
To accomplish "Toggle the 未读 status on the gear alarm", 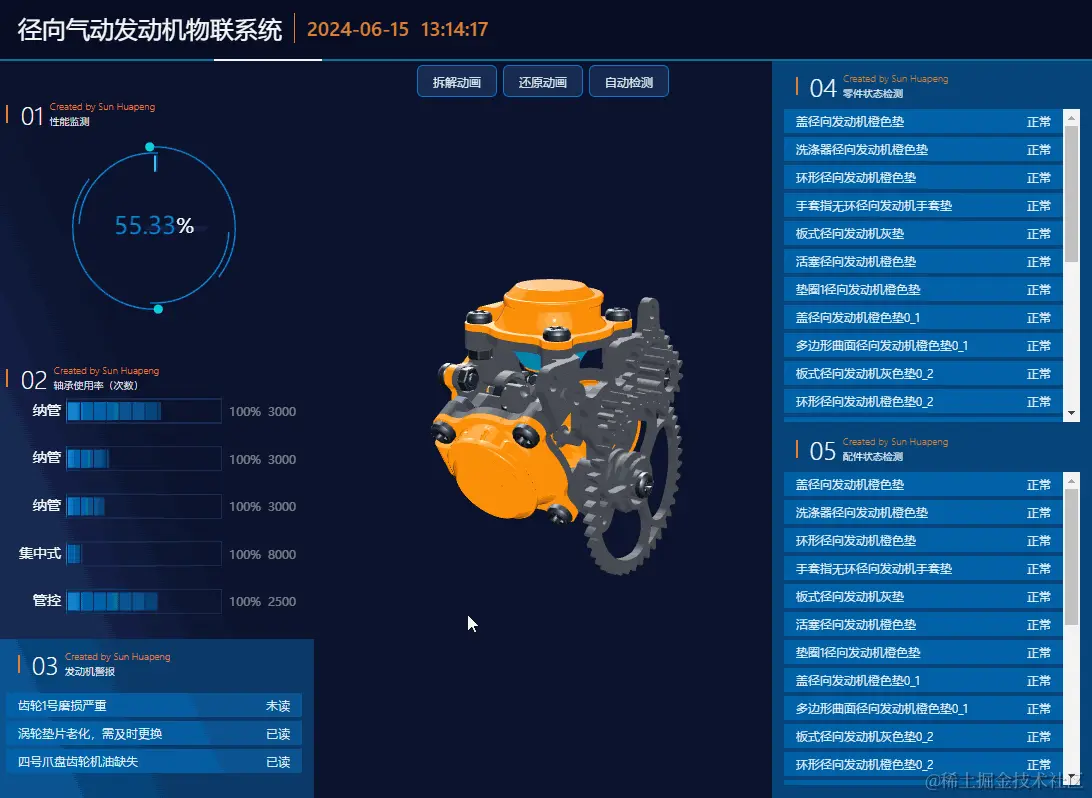I will [277, 706].
